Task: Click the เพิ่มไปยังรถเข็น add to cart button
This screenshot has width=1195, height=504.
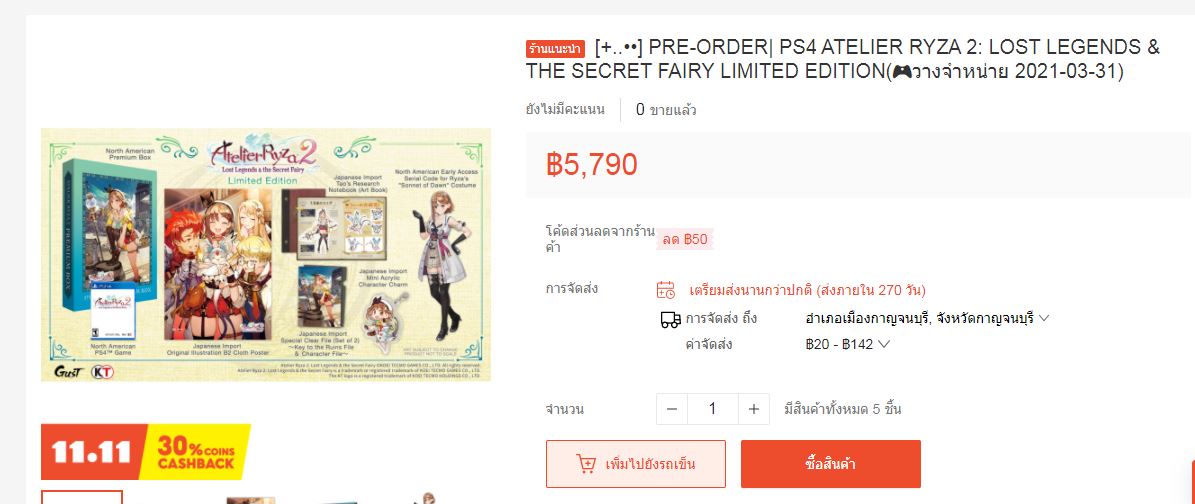Action: (636, 464)
